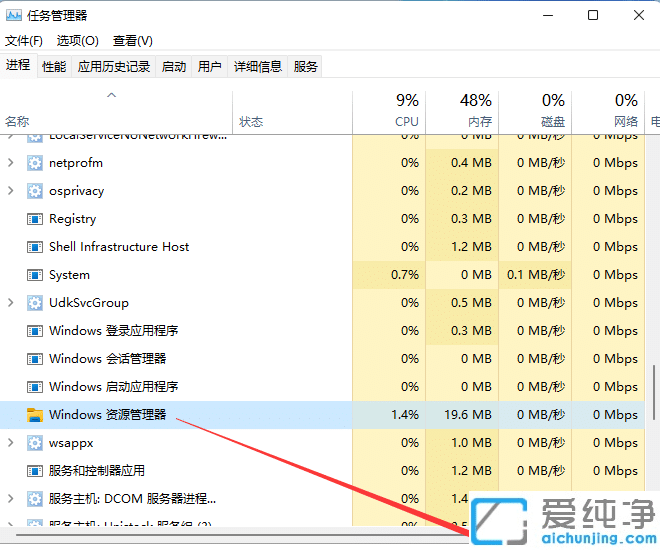Image resolution: width=660 pixels, height=550 pixels.
Task: Expand the netprofm process group
Action: point(11,162)
